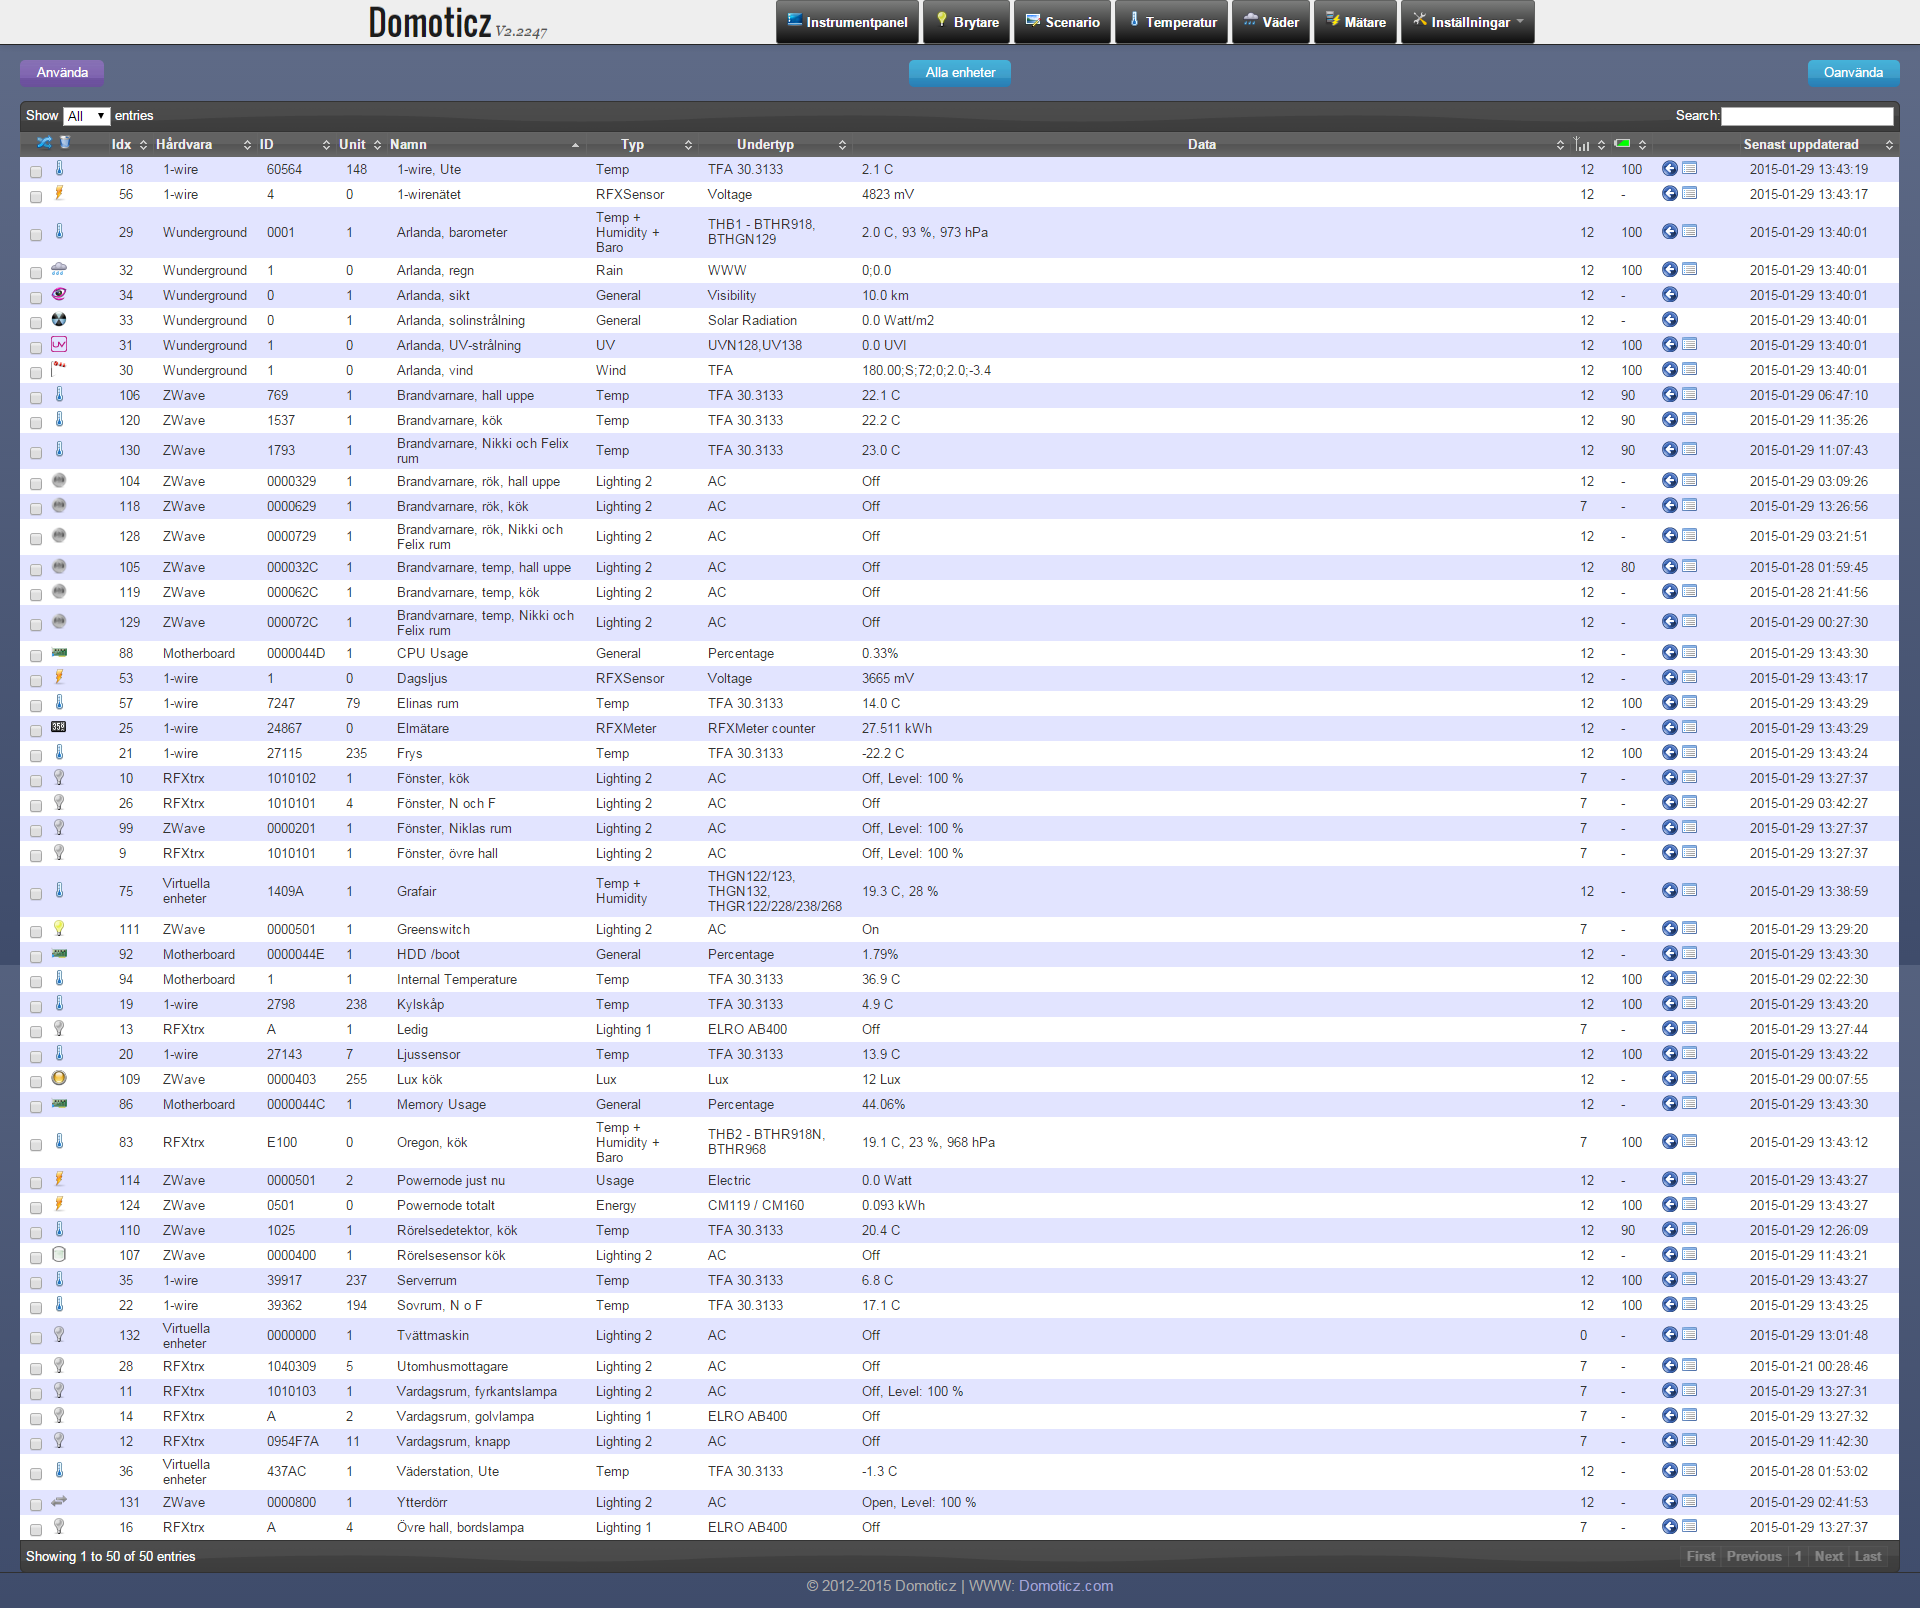Expand the Inställningar dropdown menu

1467,22
